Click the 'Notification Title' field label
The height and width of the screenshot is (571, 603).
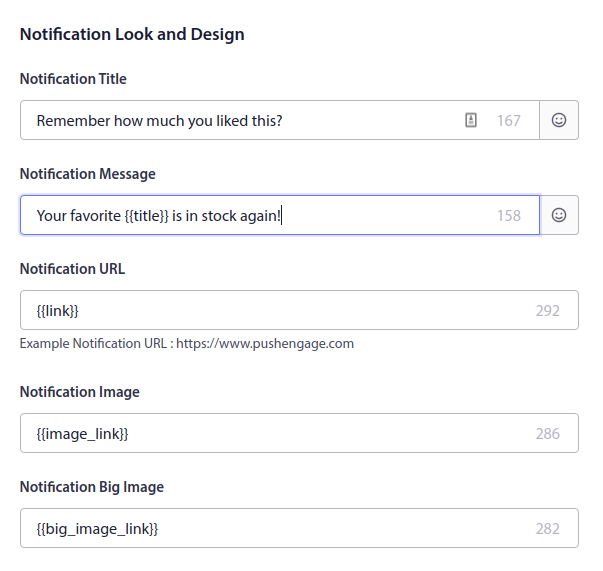pyautogui.click(x=73, y=79)
